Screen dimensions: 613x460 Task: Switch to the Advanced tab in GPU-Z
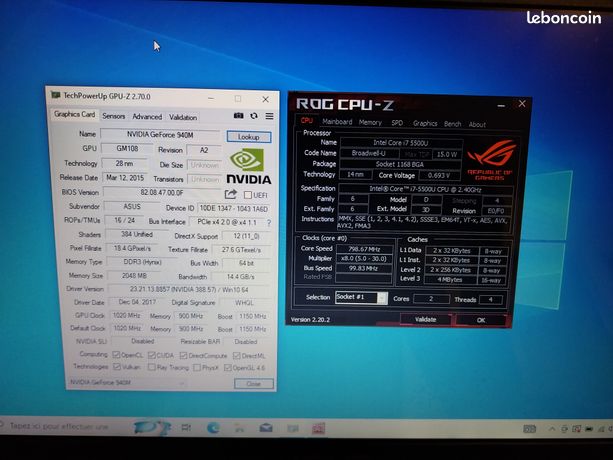tap(147, 116)
